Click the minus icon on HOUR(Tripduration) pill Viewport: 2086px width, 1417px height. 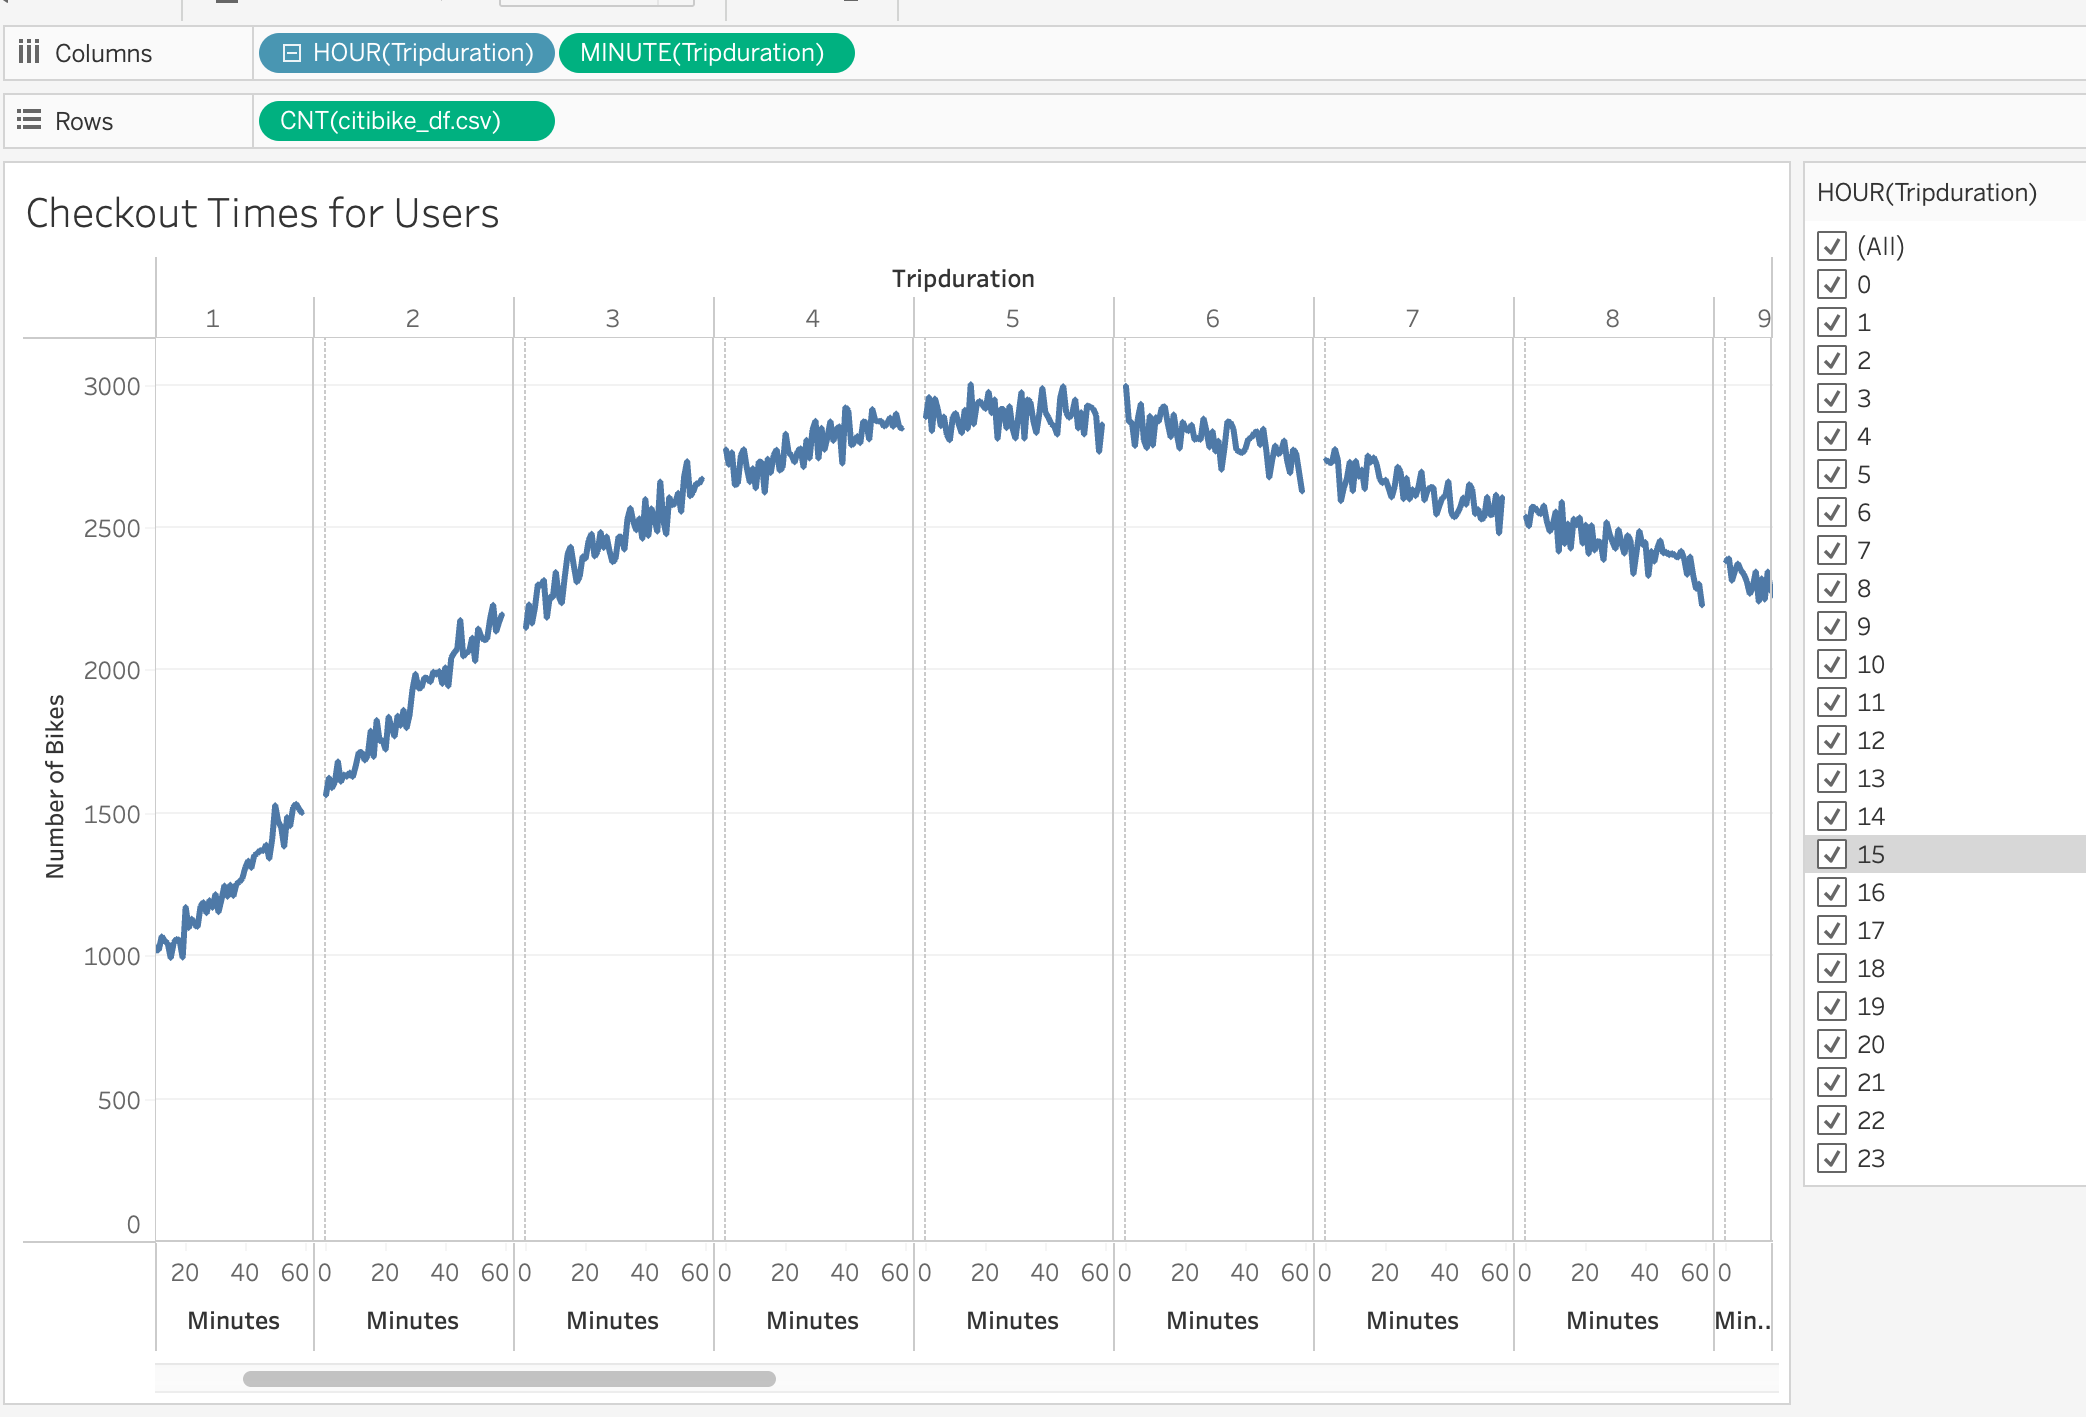[291, 53]
